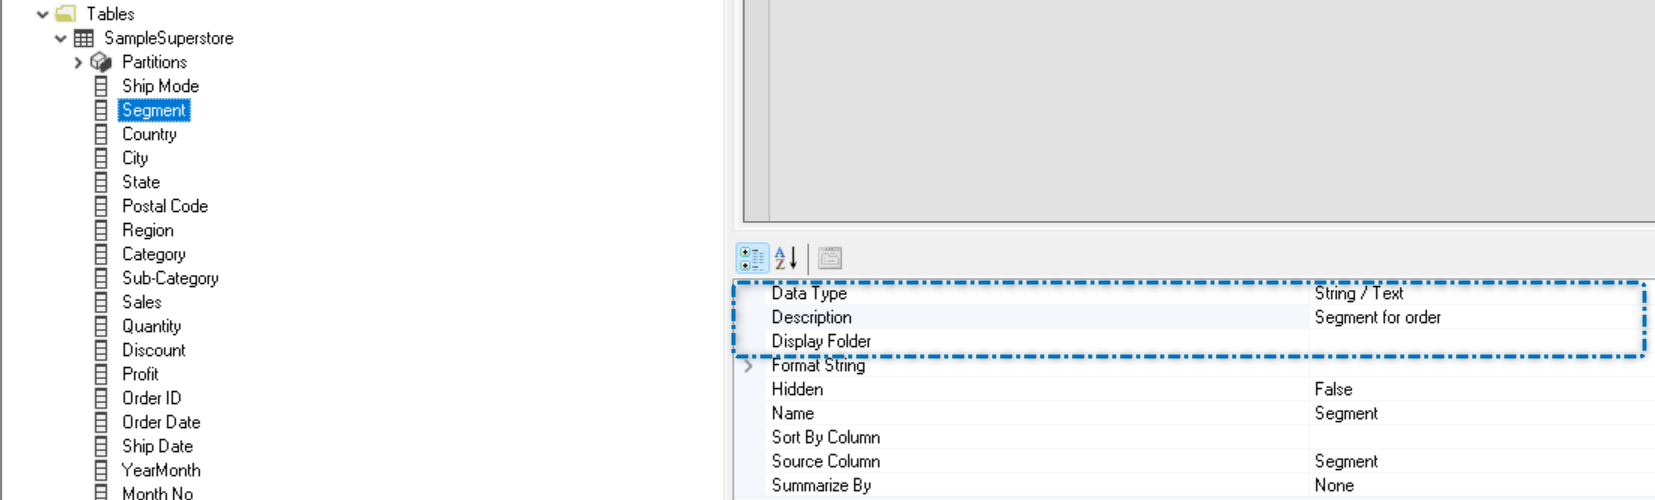Select the Order Date column
Image resolution: width=1655 pixels, height=500 pixels.
coord(161,422)
